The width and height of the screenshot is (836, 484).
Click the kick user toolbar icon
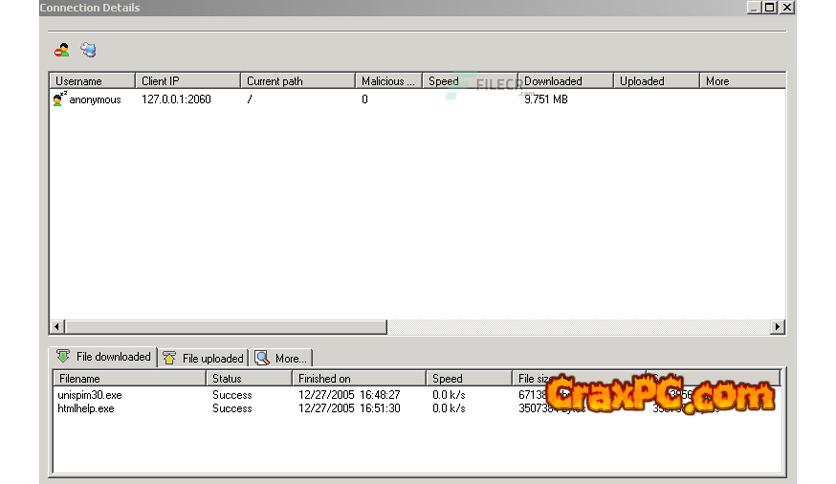click(62, 50)
